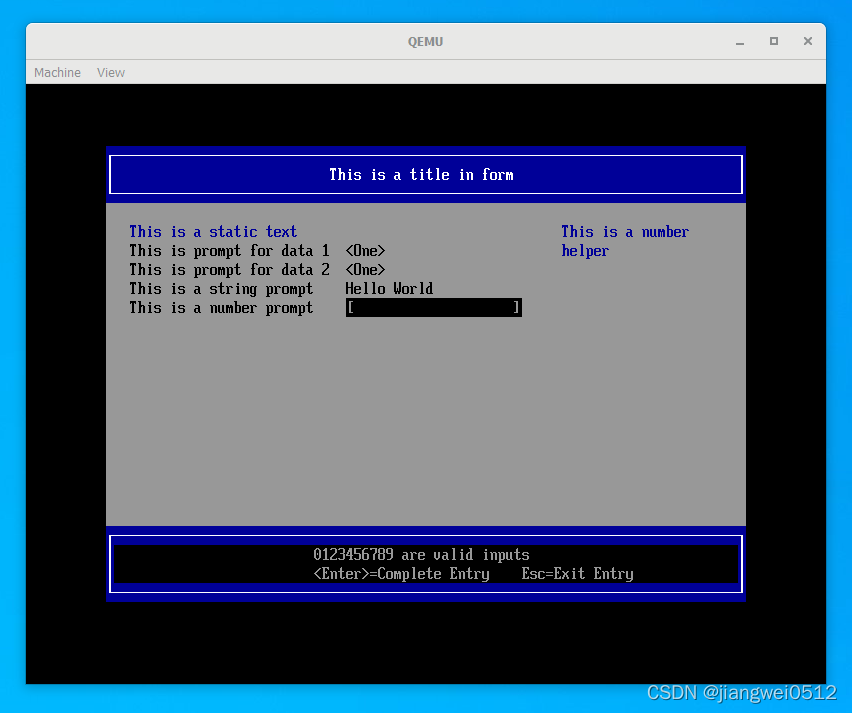Click the 'Hello World' string value

click(x=389, y=289)
